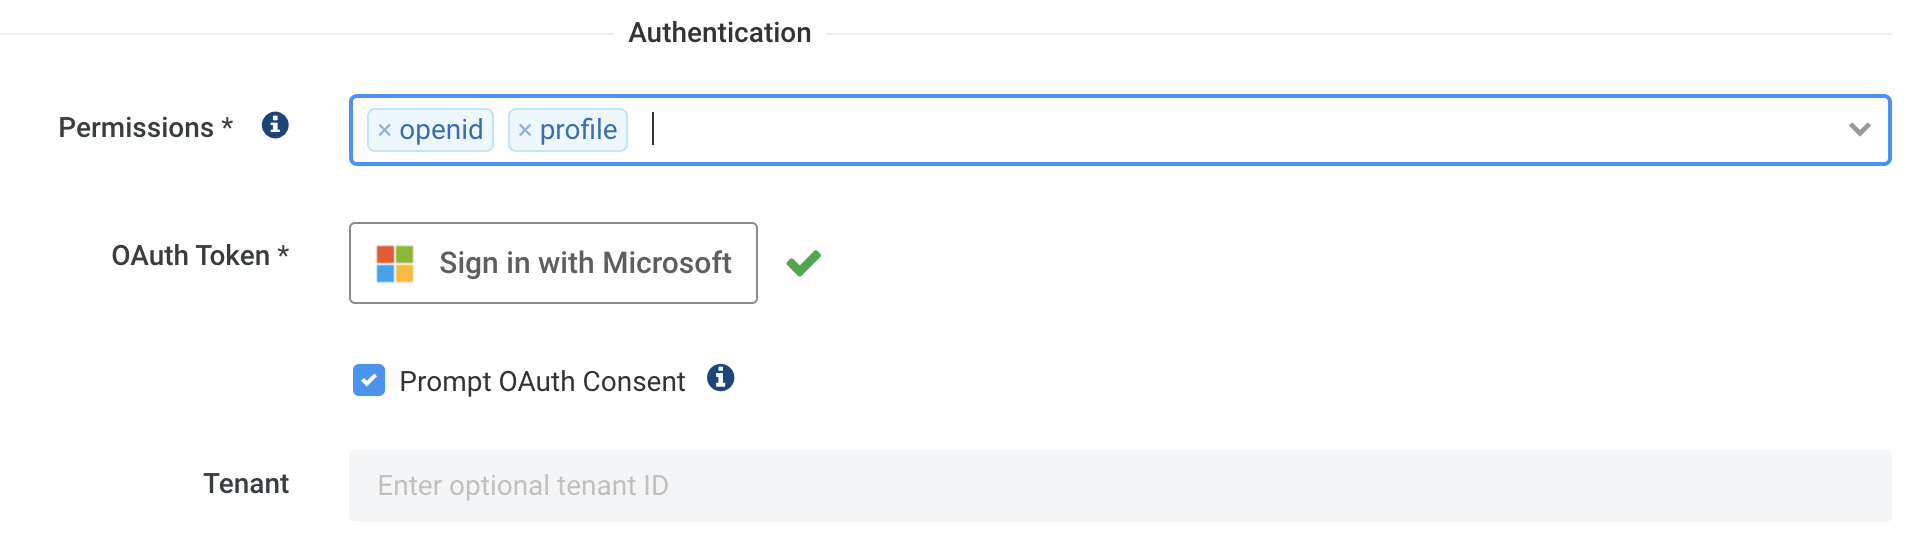Select the profile tag text
Viewport: 1922px width, 558px height.
coord(578,130)
